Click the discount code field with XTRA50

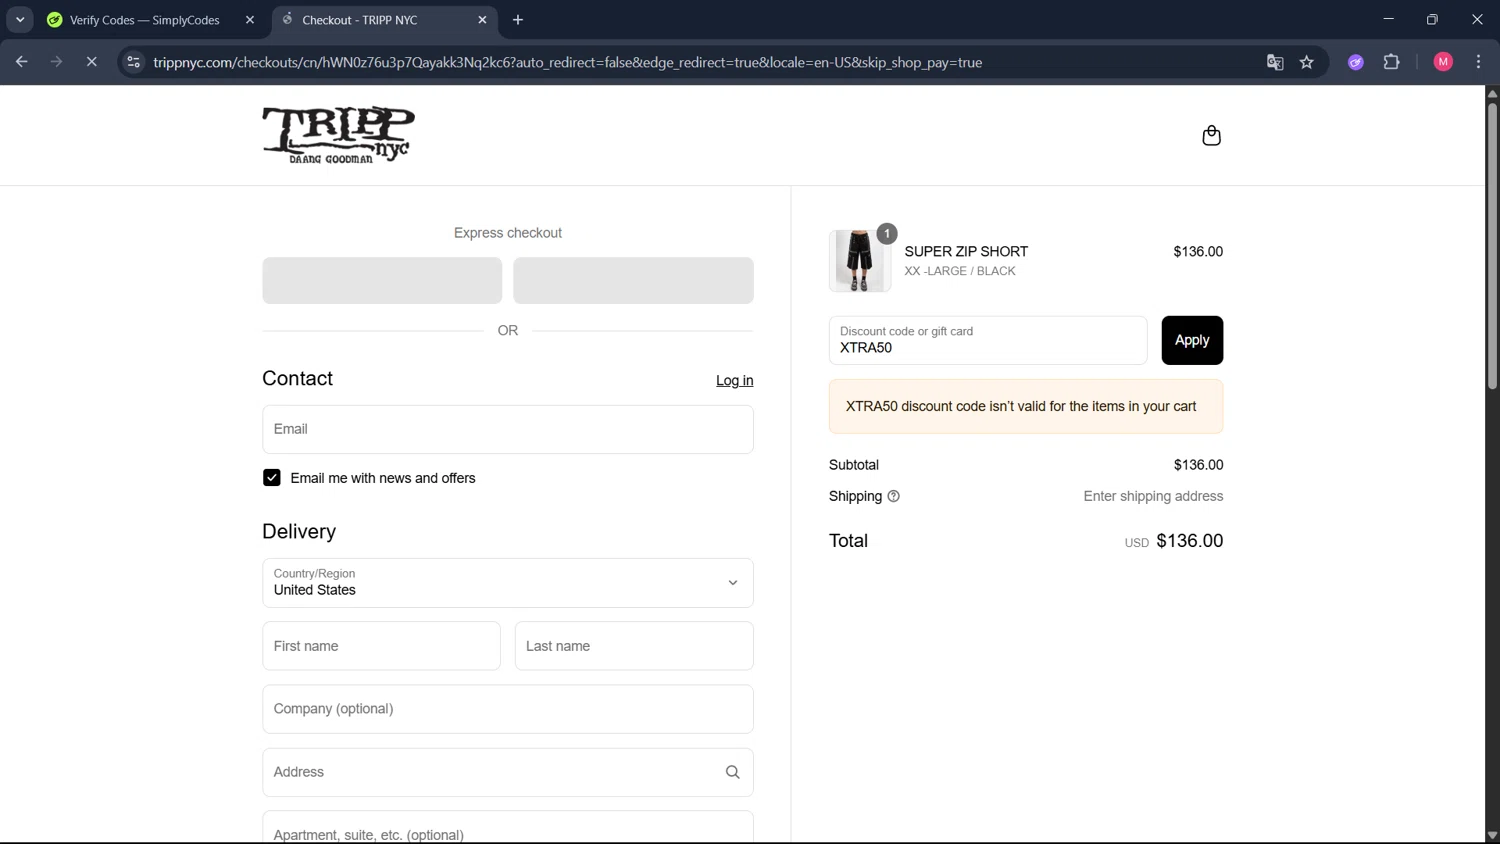point(988,340)
